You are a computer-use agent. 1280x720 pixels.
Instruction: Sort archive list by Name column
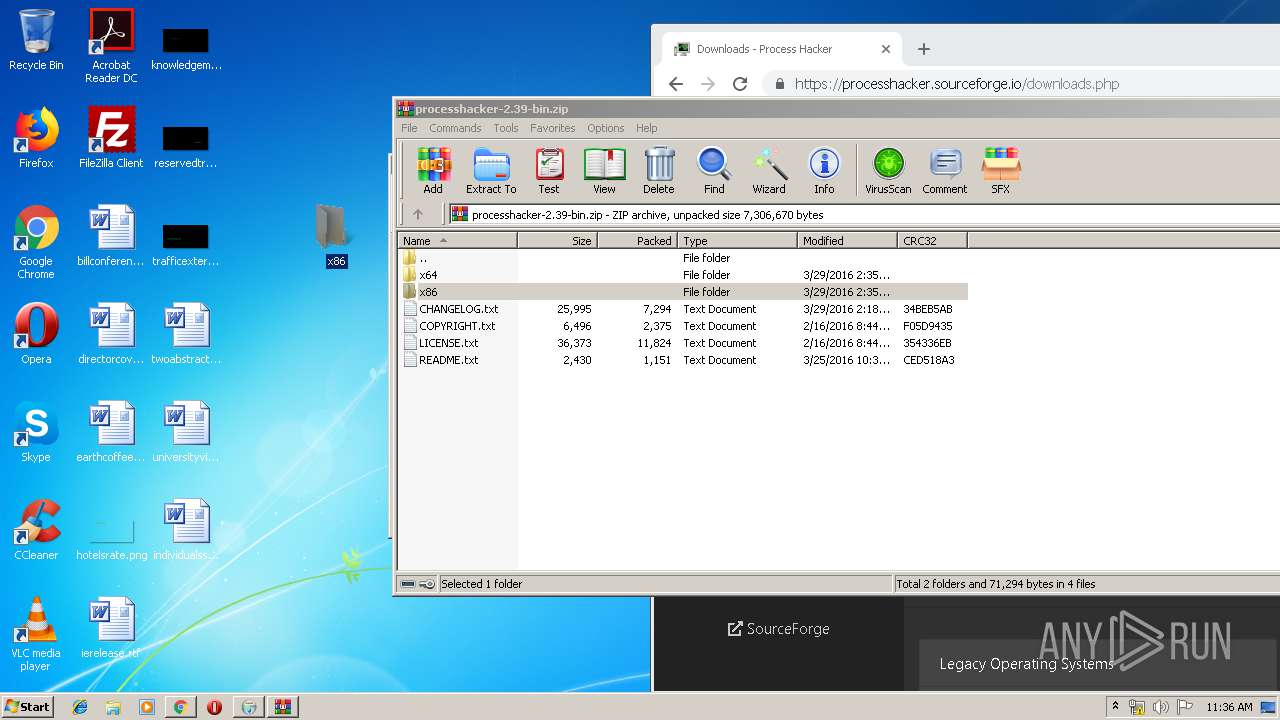point(458,241)
